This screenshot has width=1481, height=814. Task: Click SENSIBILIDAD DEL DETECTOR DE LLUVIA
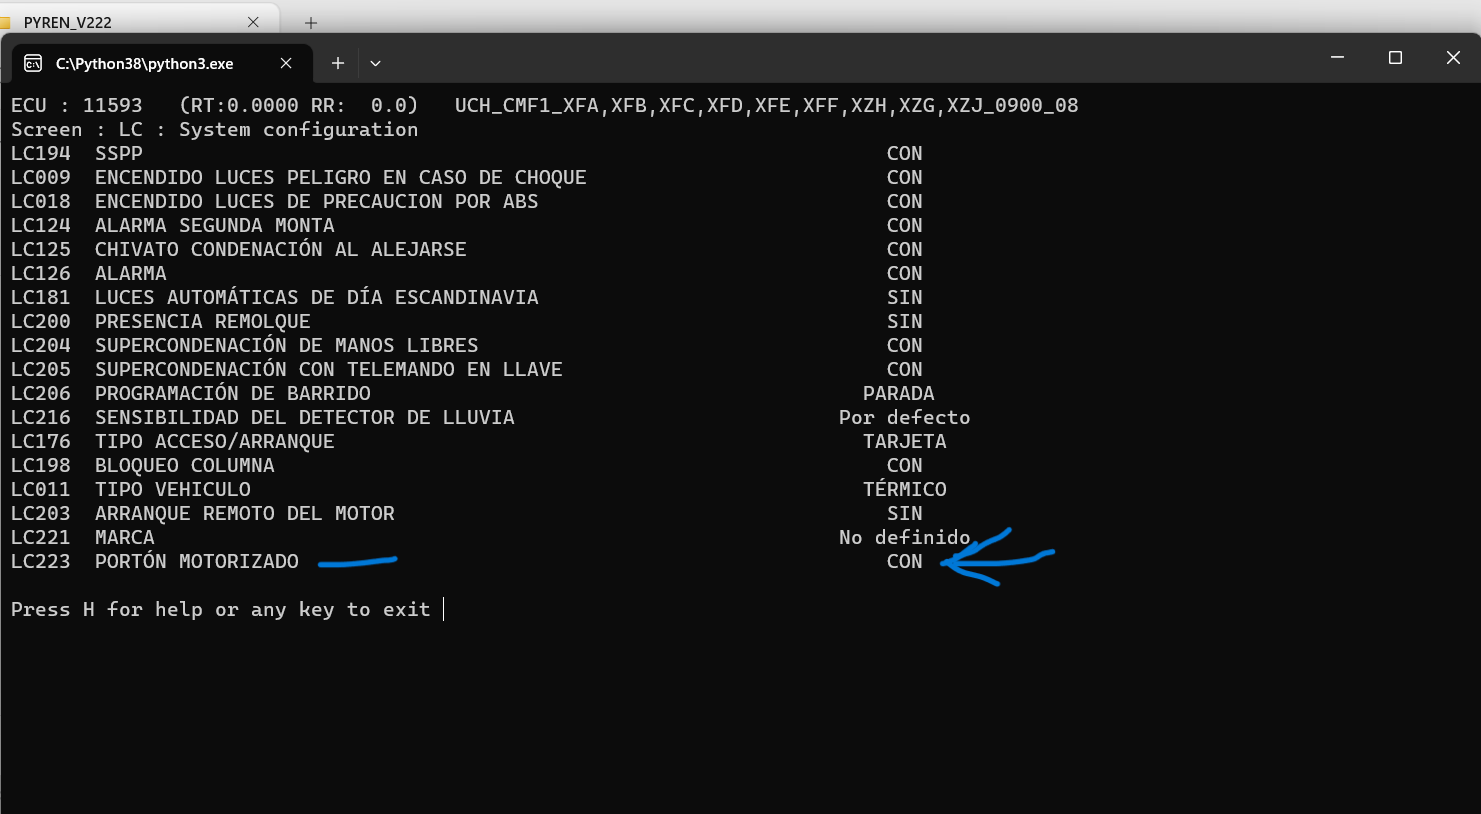(305, 417)
